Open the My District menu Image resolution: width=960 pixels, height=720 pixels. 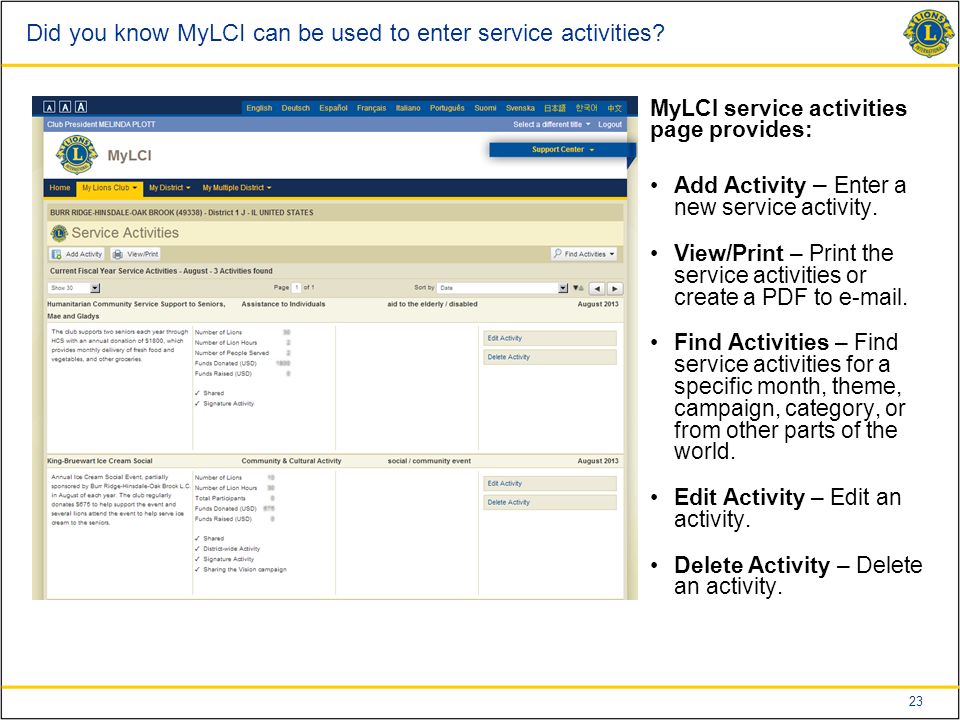[170, 188]
